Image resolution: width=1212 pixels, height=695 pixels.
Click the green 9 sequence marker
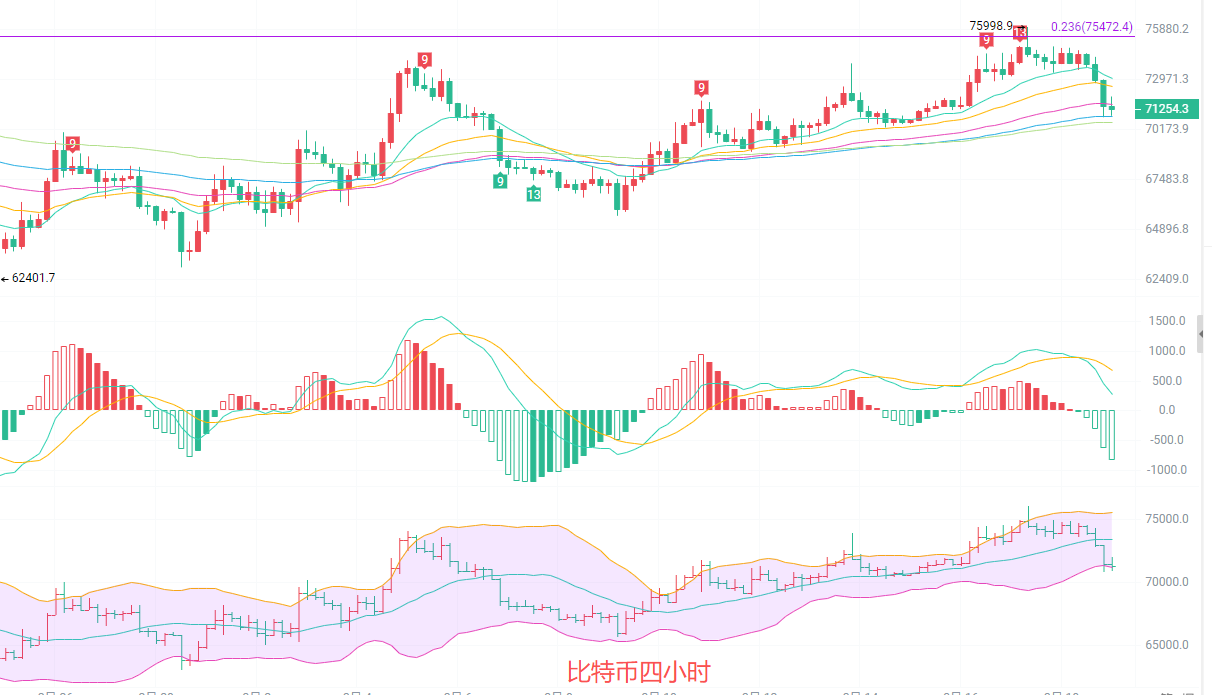(500, 180)
